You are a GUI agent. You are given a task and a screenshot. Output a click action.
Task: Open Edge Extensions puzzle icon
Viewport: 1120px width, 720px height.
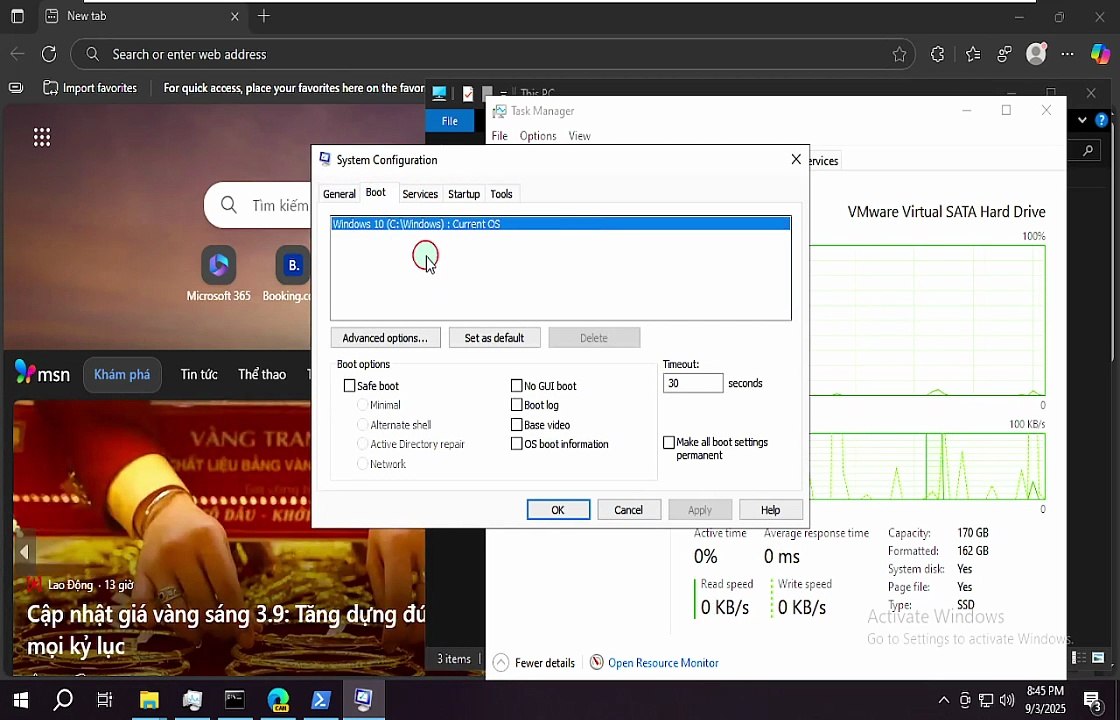pyautogui.click(x=937, y=54)
